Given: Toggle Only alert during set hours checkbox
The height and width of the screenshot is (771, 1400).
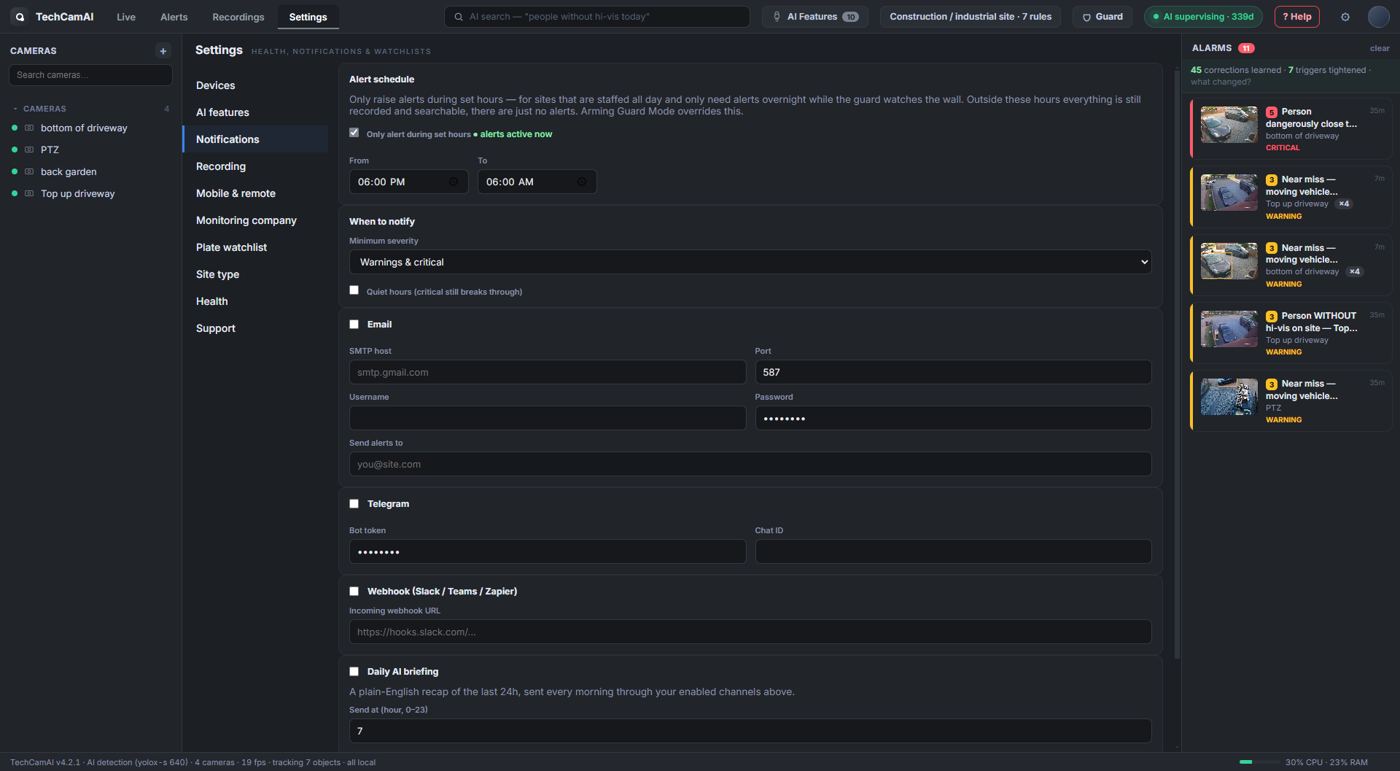Looking at the screenshot, I should [354, 133].
